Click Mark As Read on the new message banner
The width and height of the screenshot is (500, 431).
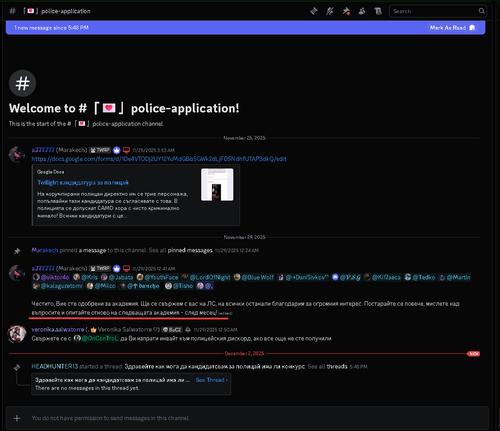click(452, 28)
